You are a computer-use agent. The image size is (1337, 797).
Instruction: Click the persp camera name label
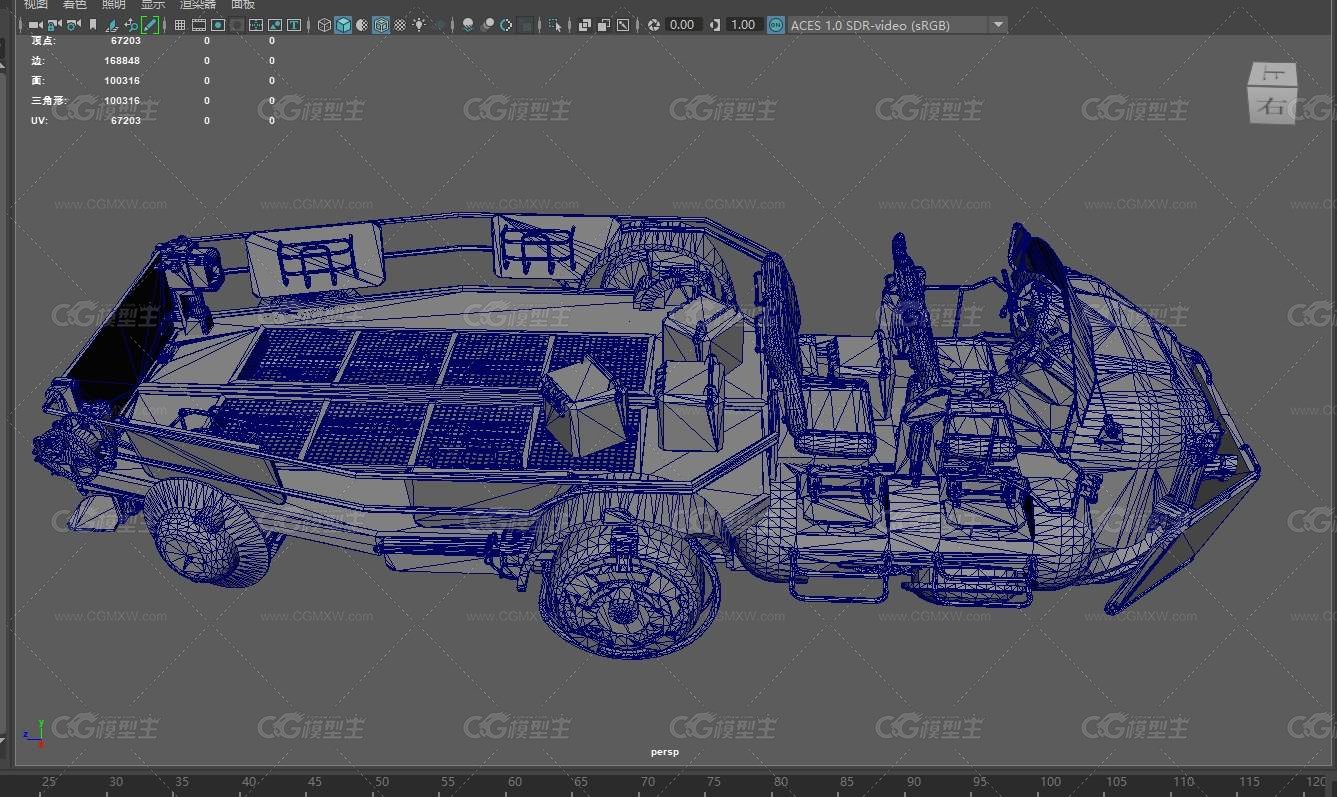point(664,752)
